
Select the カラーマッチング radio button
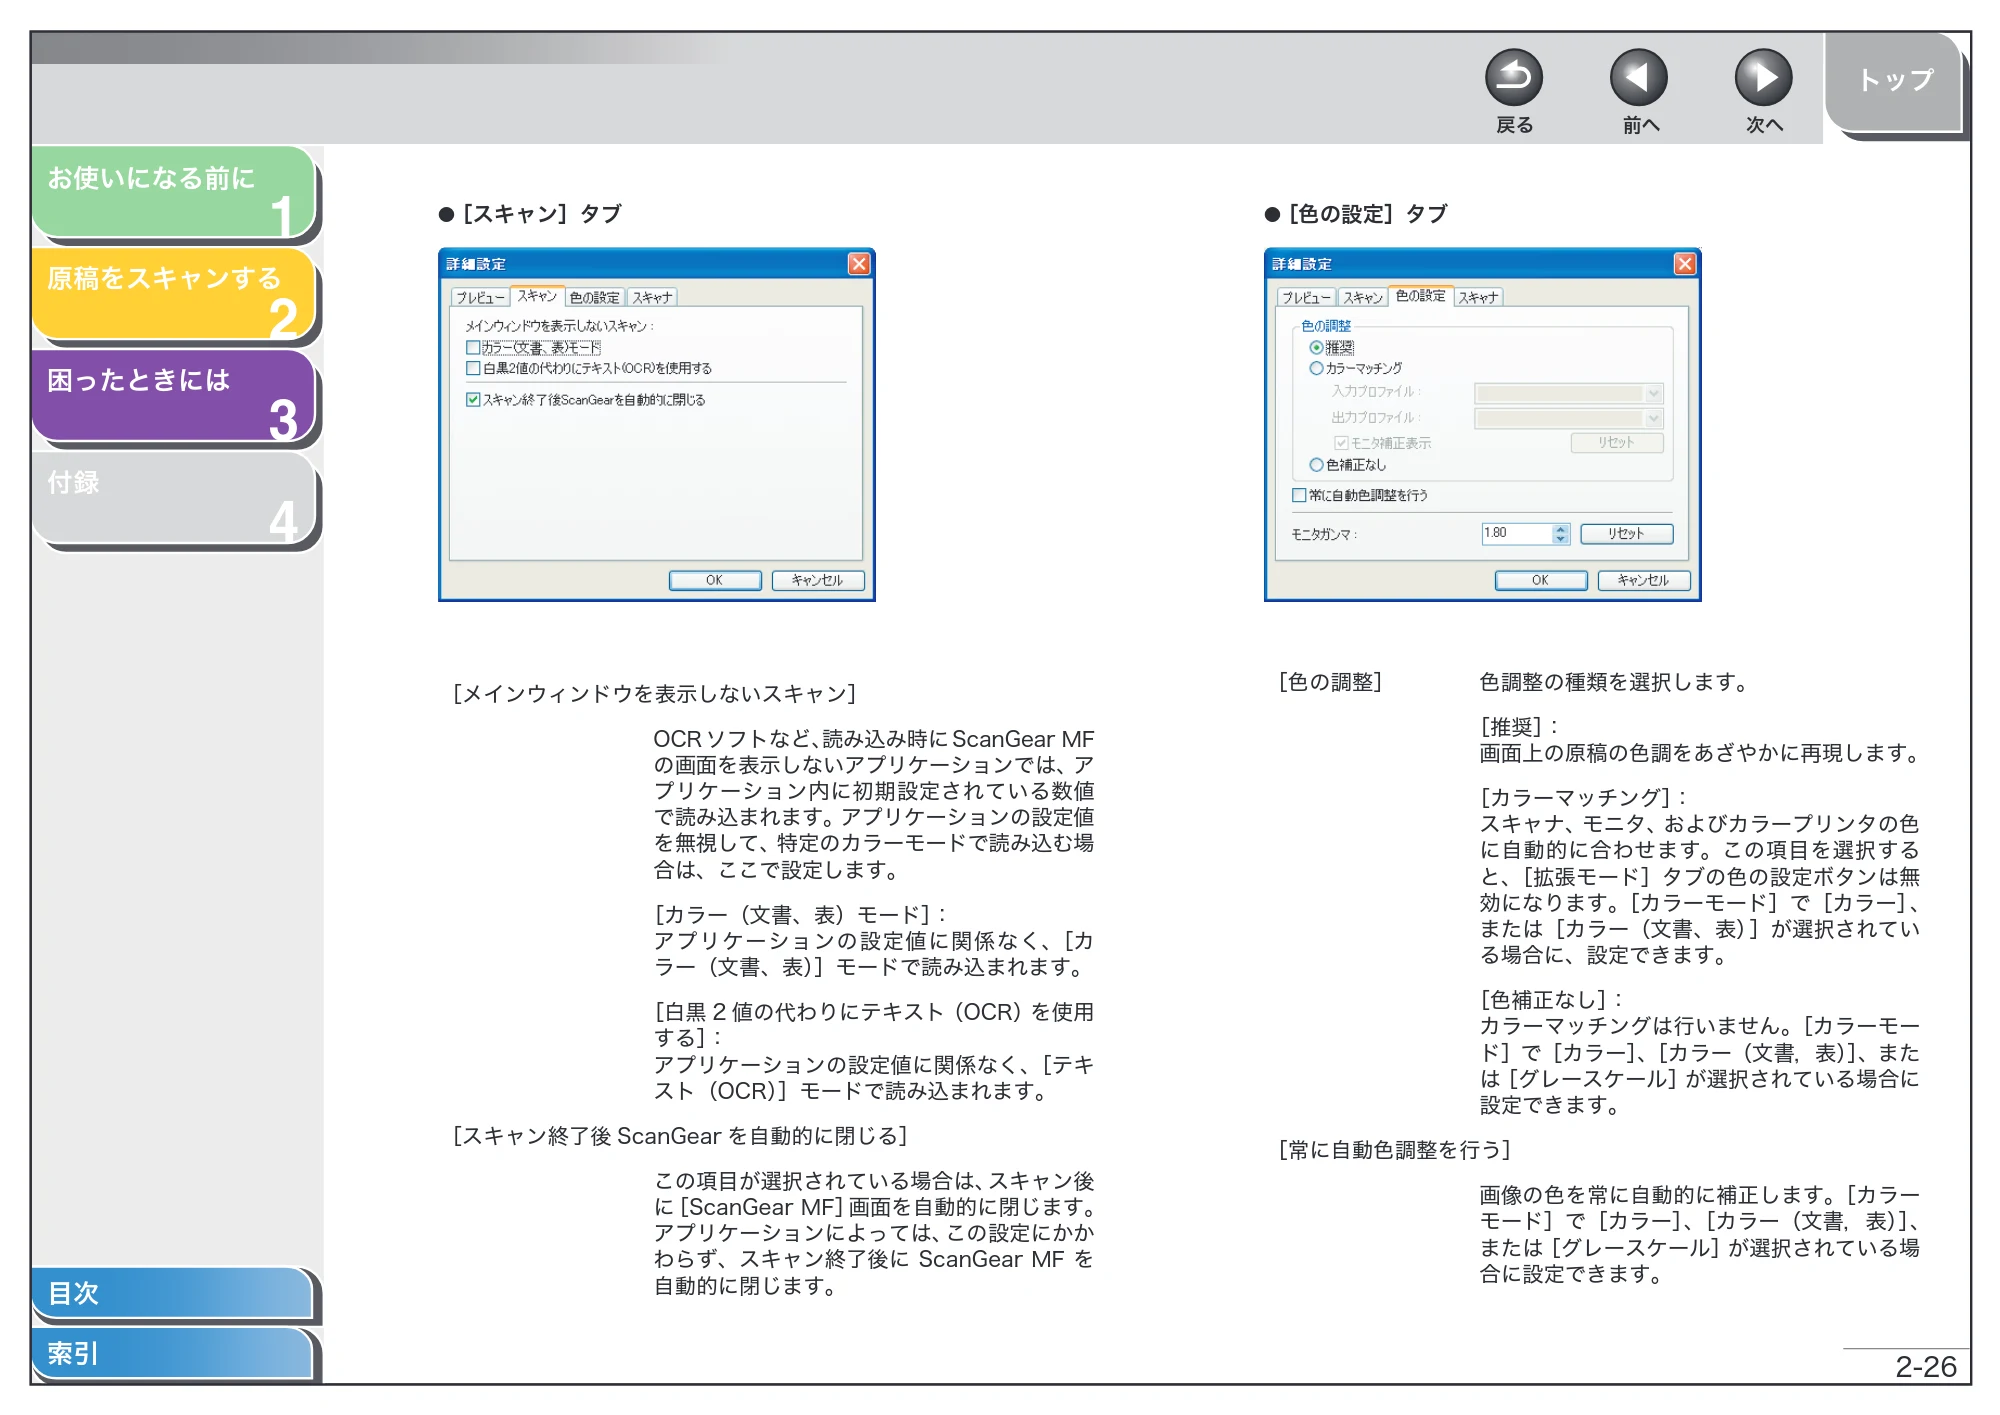(1316, 369)
